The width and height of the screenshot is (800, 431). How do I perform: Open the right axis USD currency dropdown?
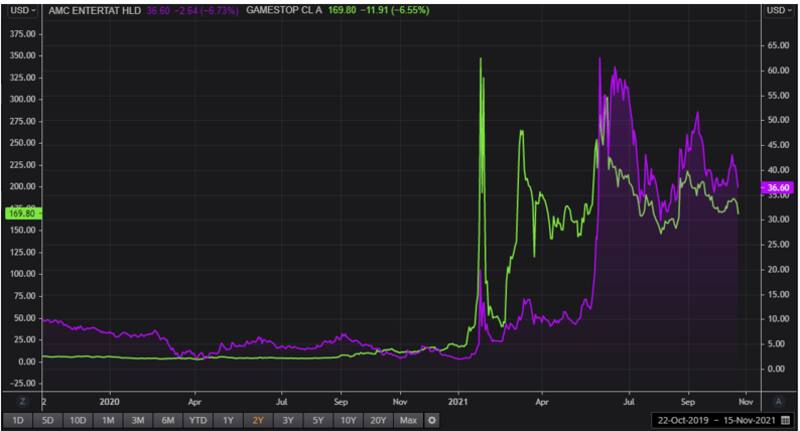778,10
